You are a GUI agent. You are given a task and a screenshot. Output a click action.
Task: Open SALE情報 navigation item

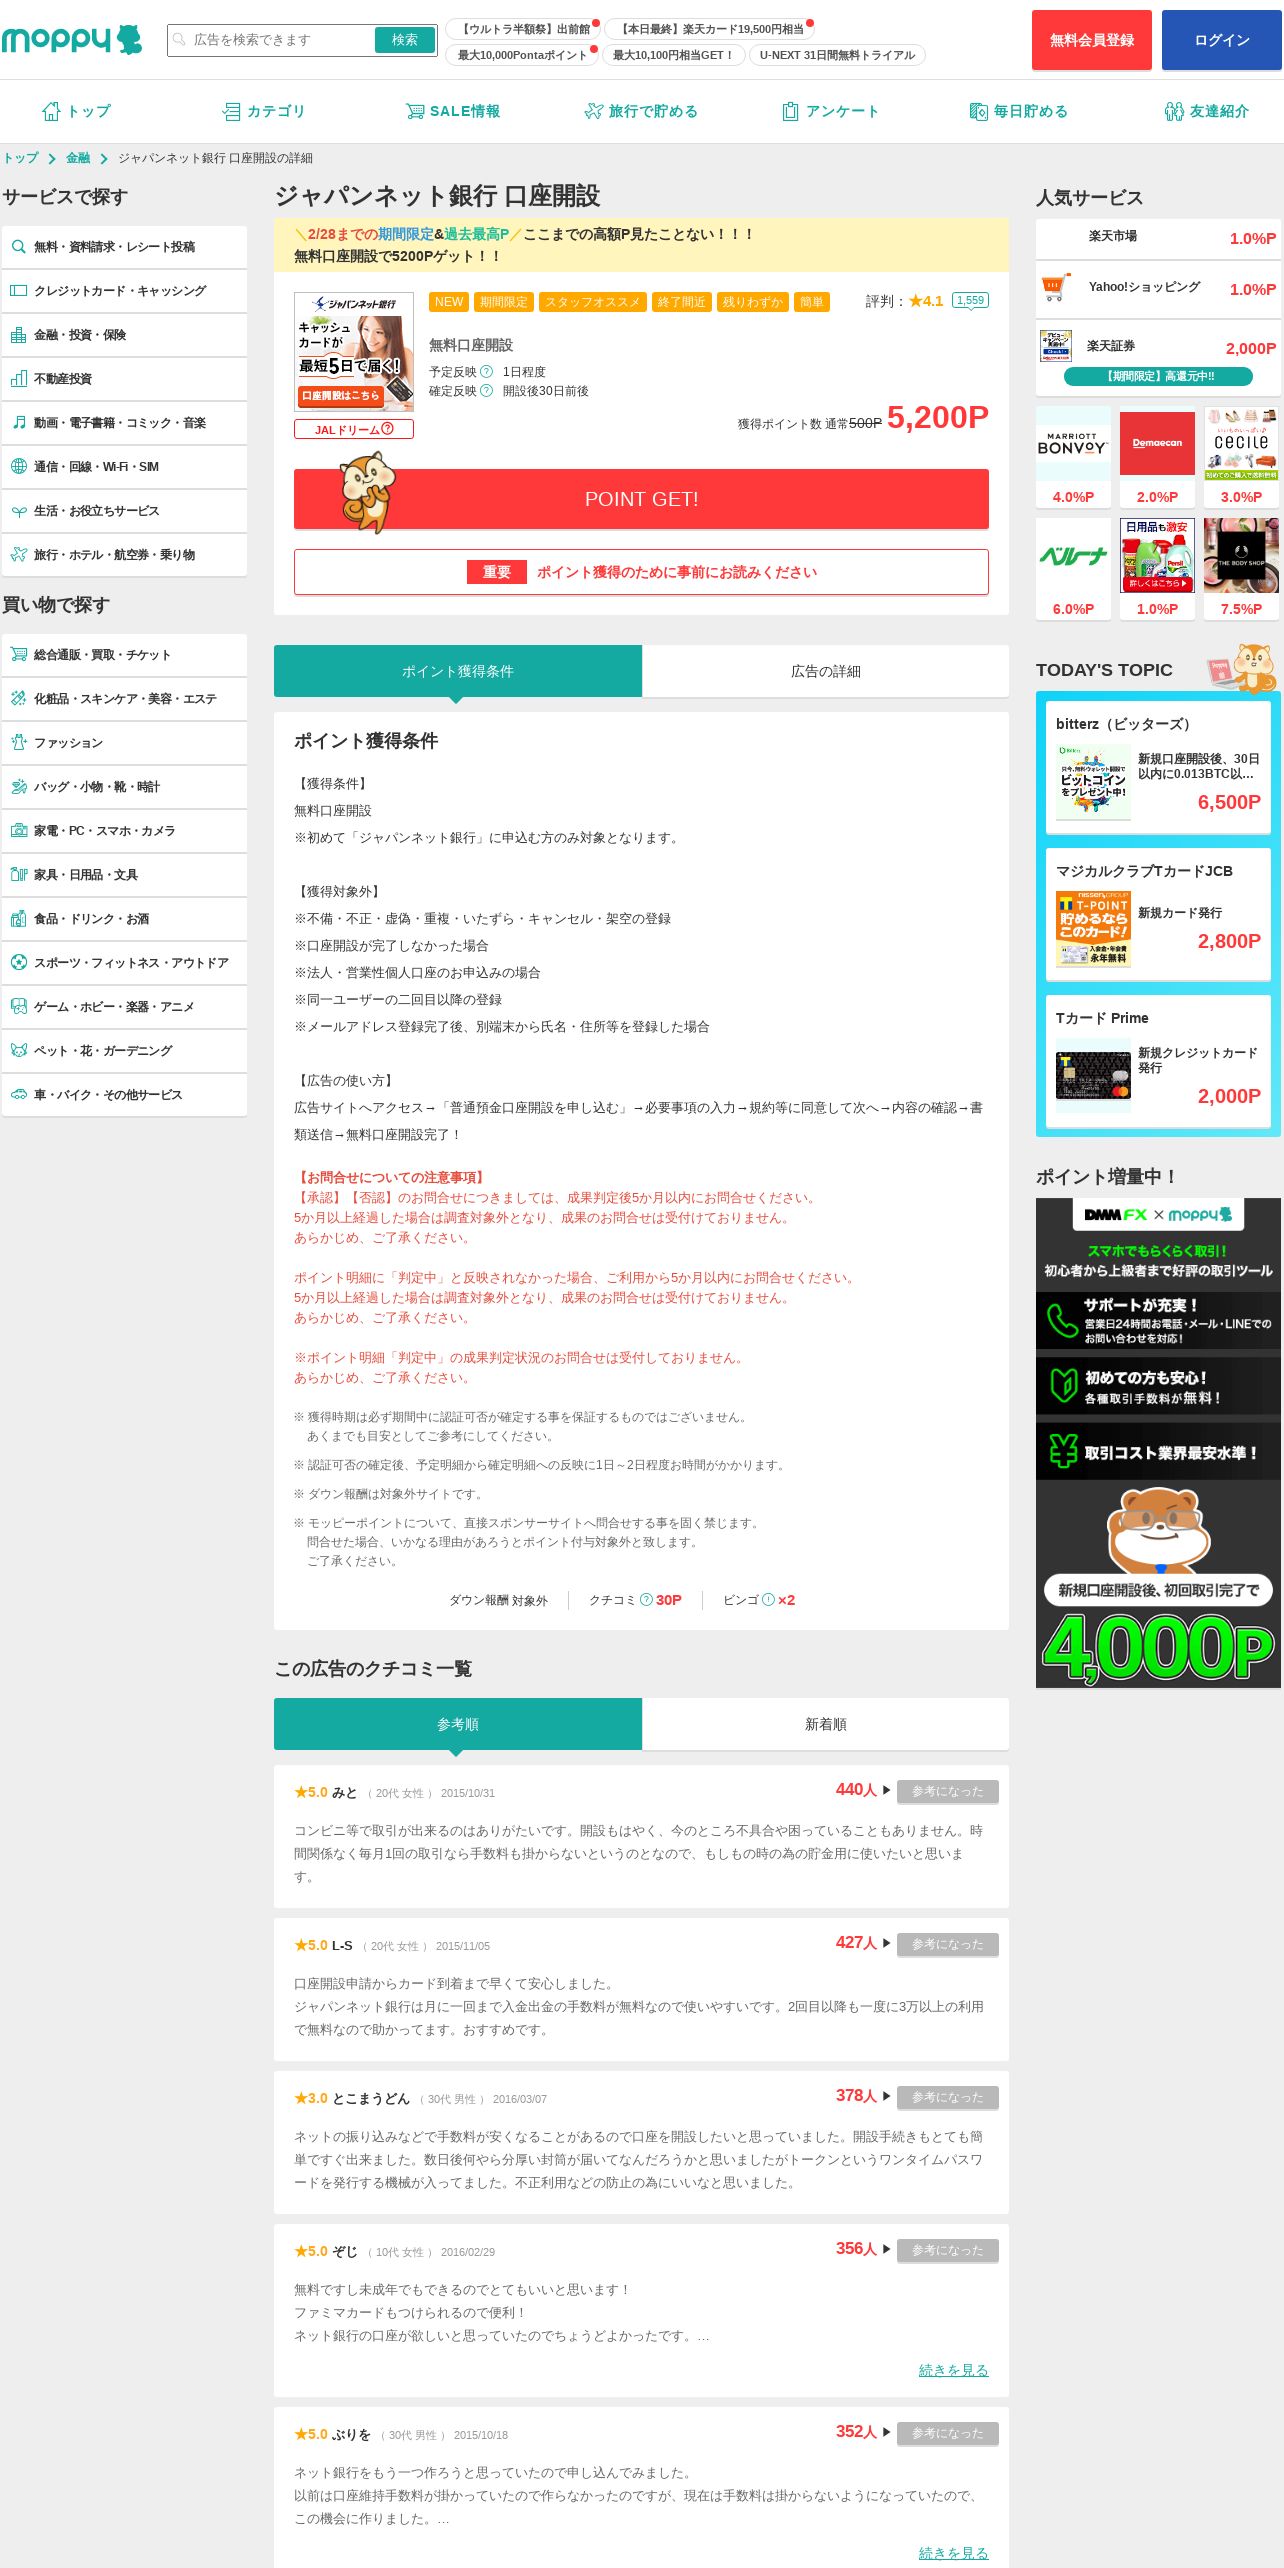(x=452, y=111)
